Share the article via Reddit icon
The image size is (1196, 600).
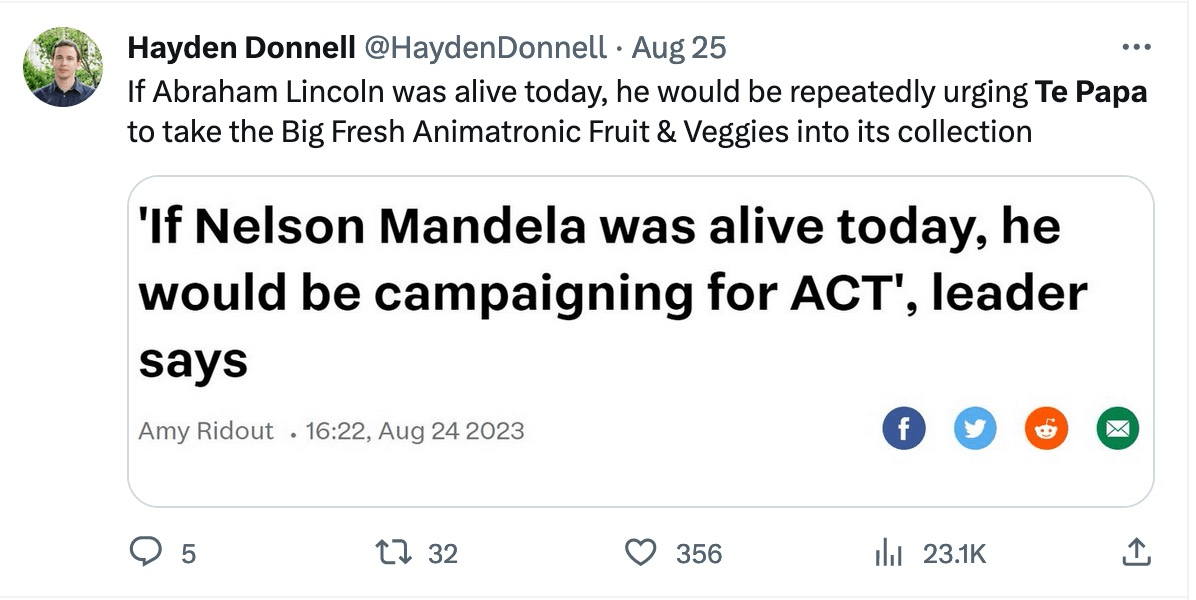(x=1046, y=429)
